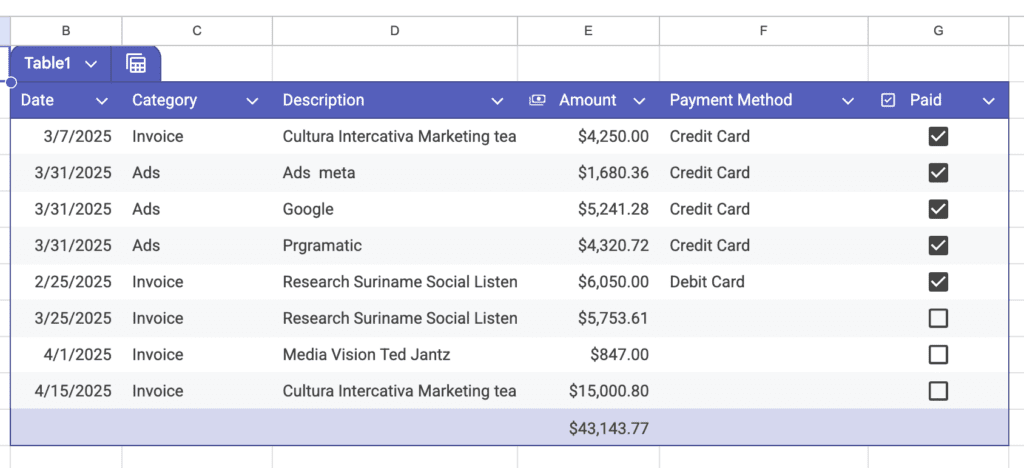Image resolution: width=1024 pixels, height=468 pixels.
Task: Open the Table1 name dropdown arrow
Action: 91,64
